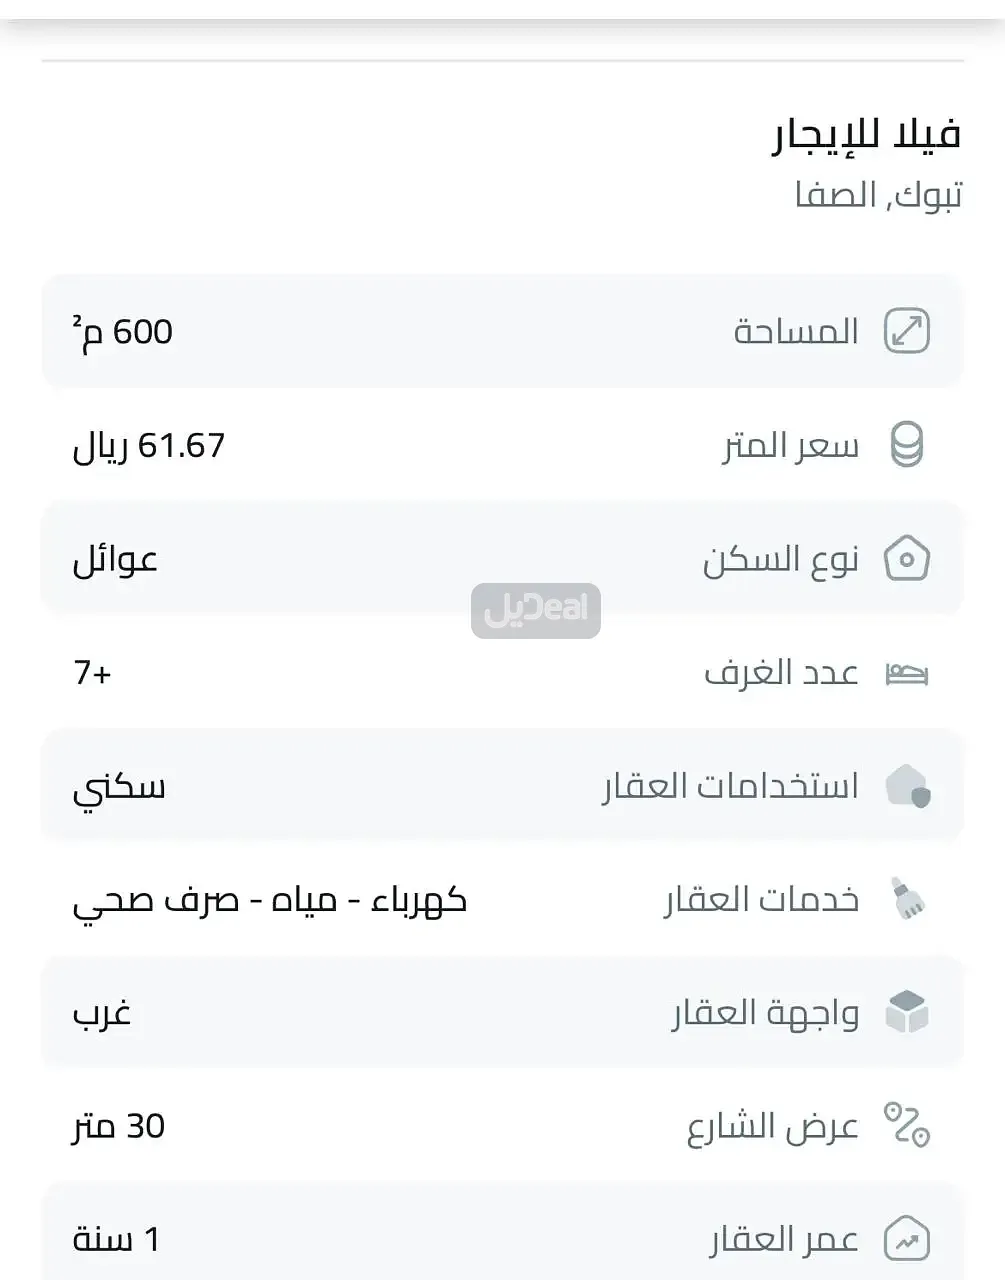The image size is (1005, 1280).
Task: Click the price-per-meter coins icon
Action: tap(906, 445)
